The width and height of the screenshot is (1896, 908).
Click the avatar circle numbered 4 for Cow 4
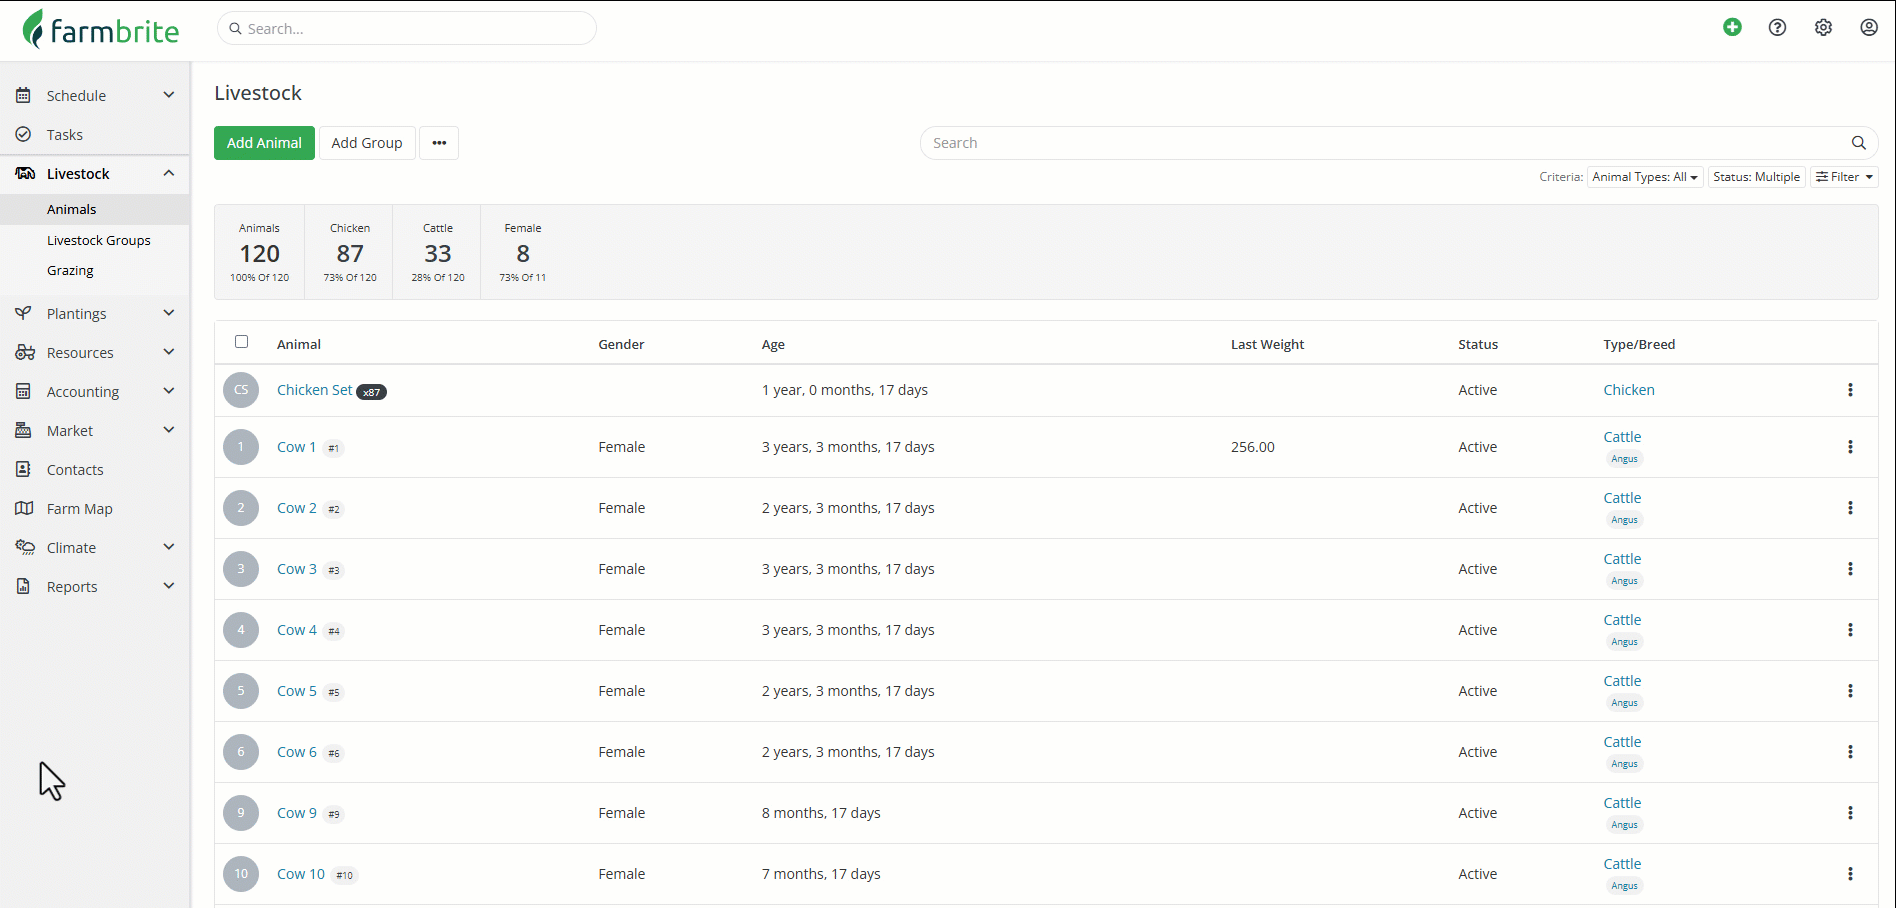(x=241, y=630)
